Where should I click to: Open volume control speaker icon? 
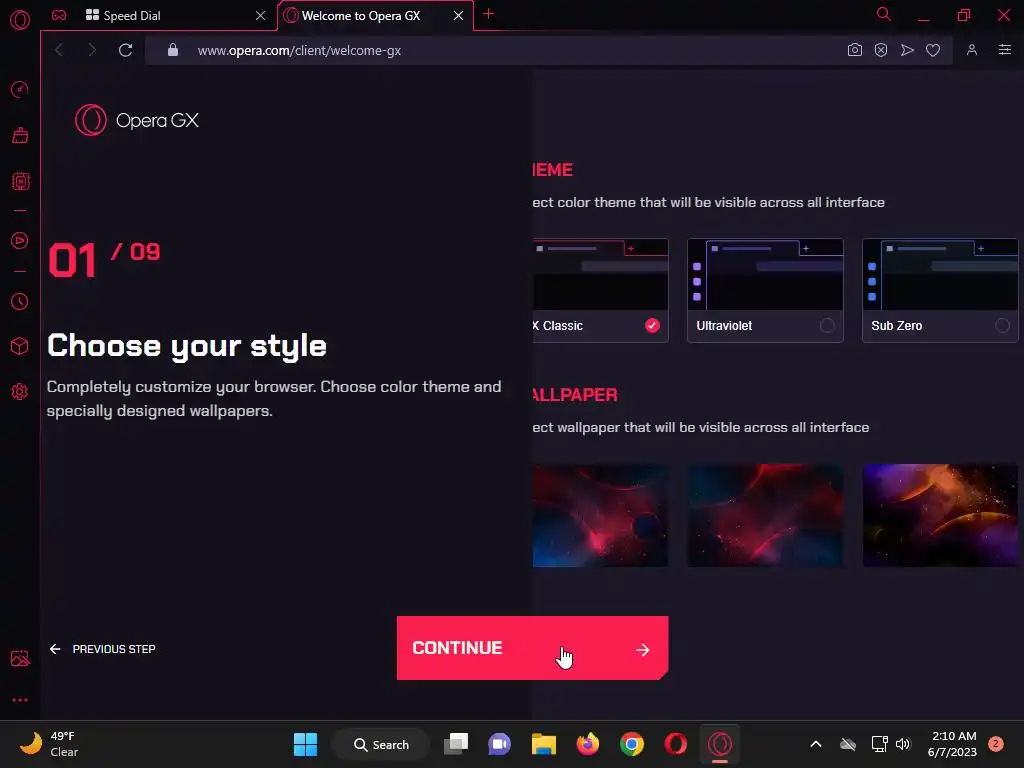coord(903,744)
